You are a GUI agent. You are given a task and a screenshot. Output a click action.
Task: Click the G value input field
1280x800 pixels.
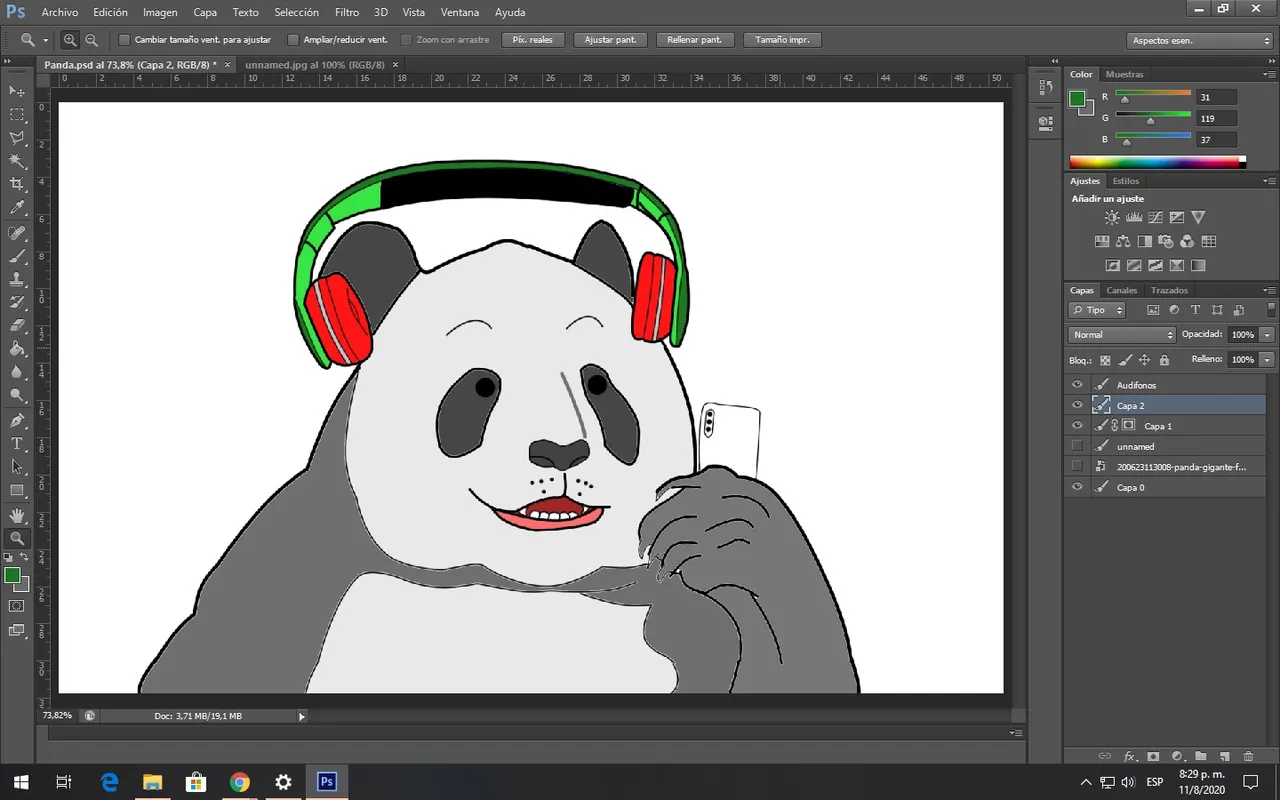pyautogui.click(x=1216, y=119)
